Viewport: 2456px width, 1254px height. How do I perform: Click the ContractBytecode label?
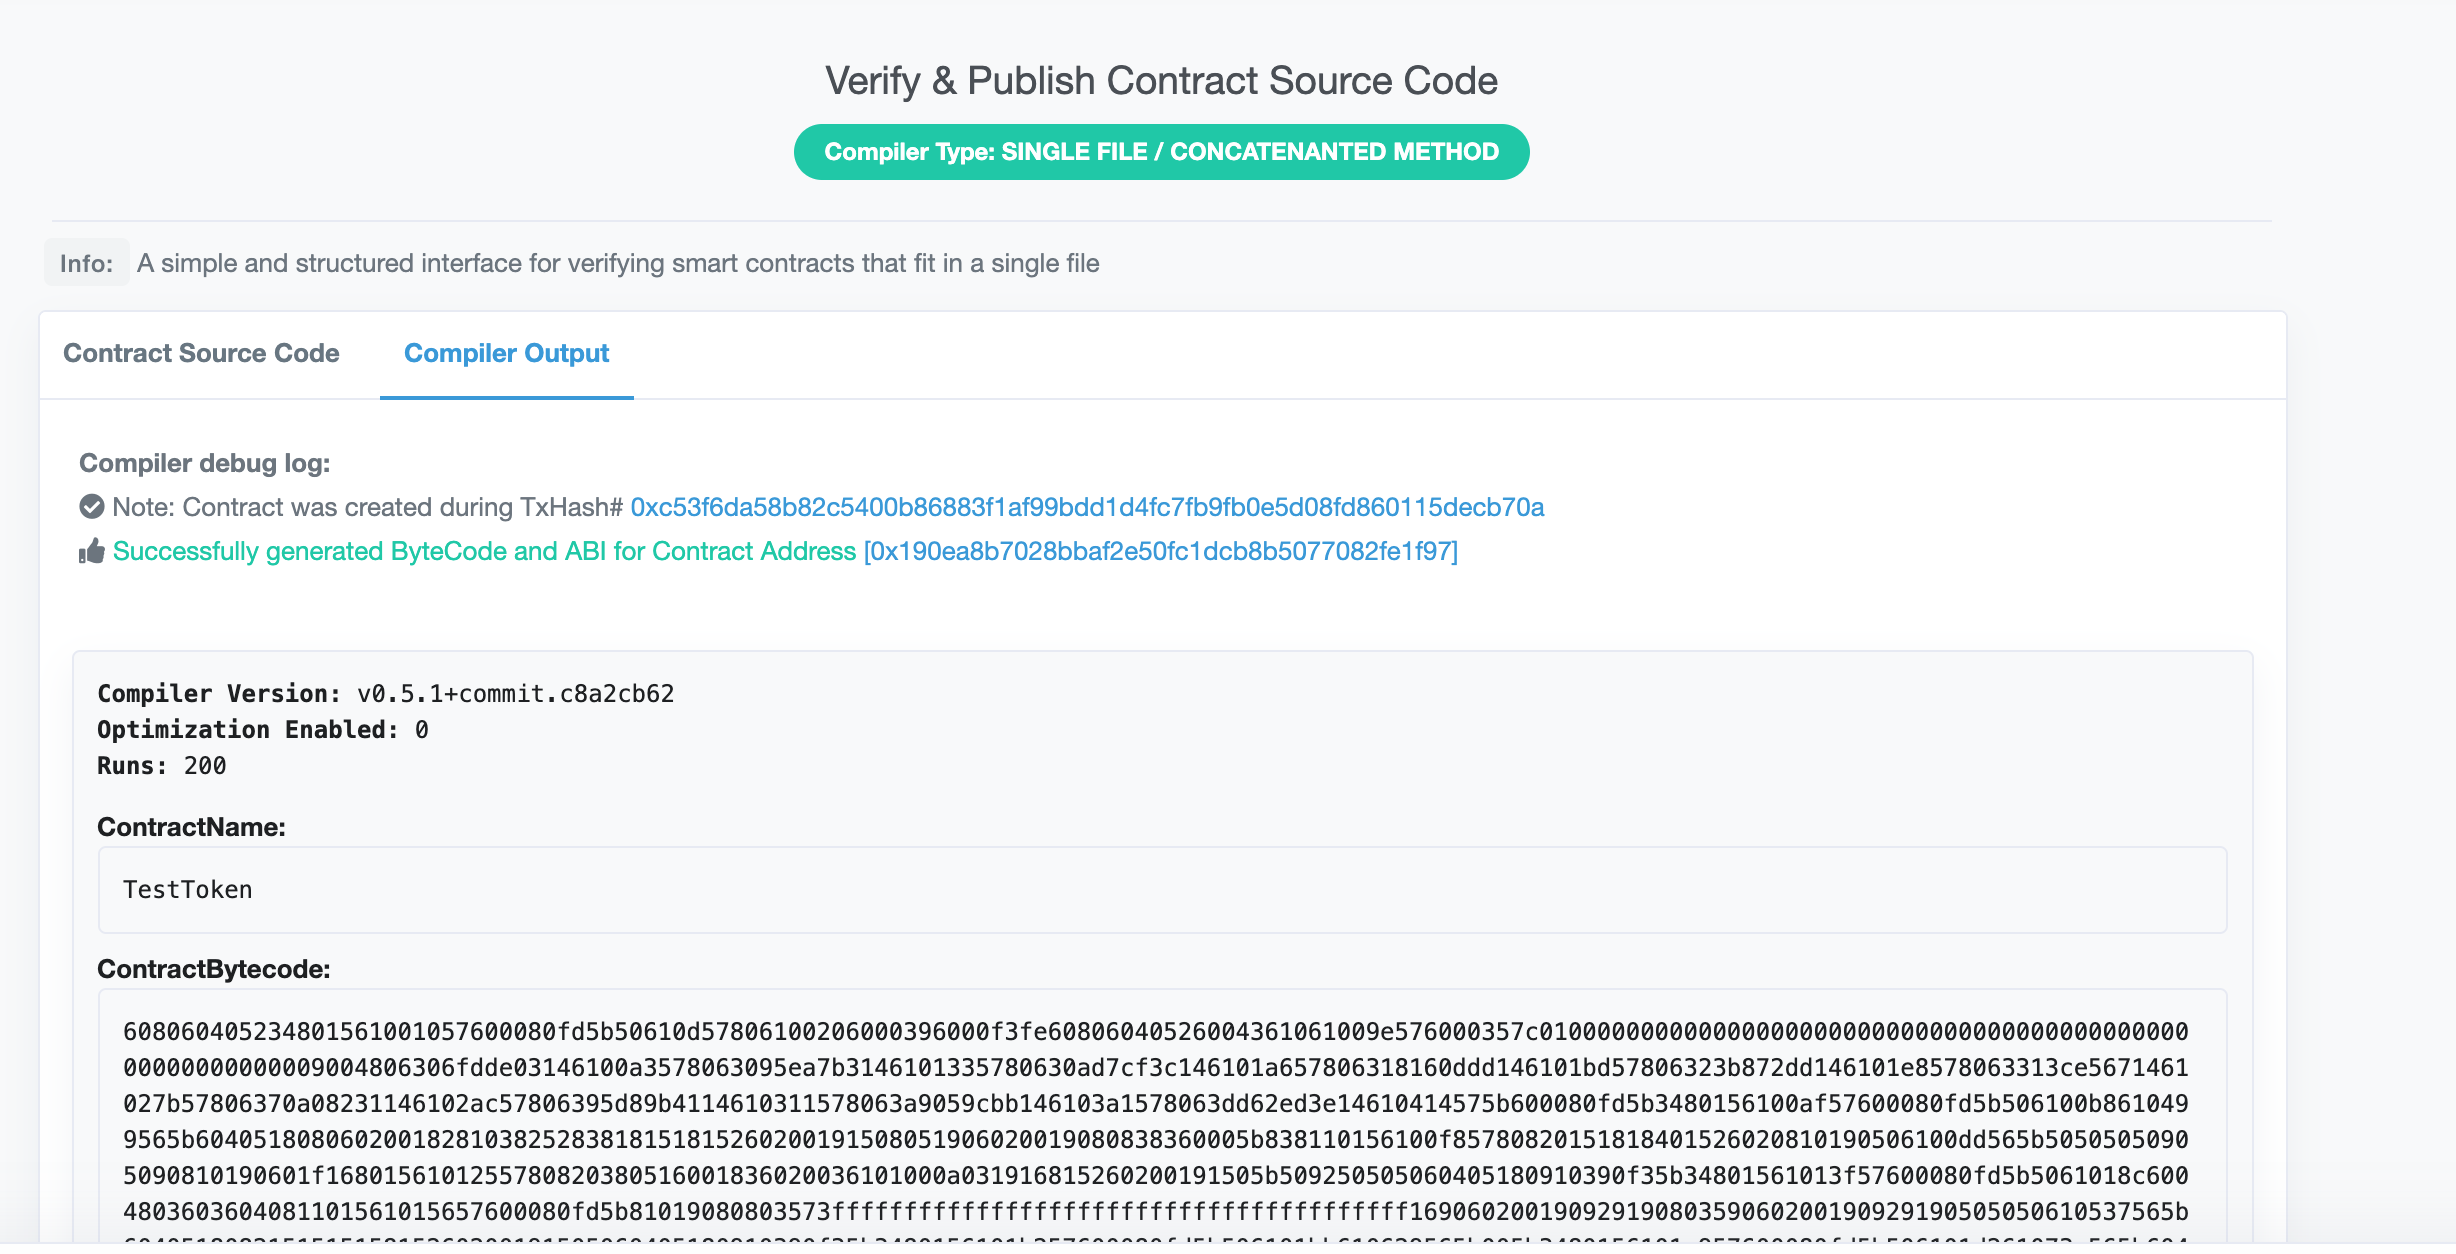[213, 969]
